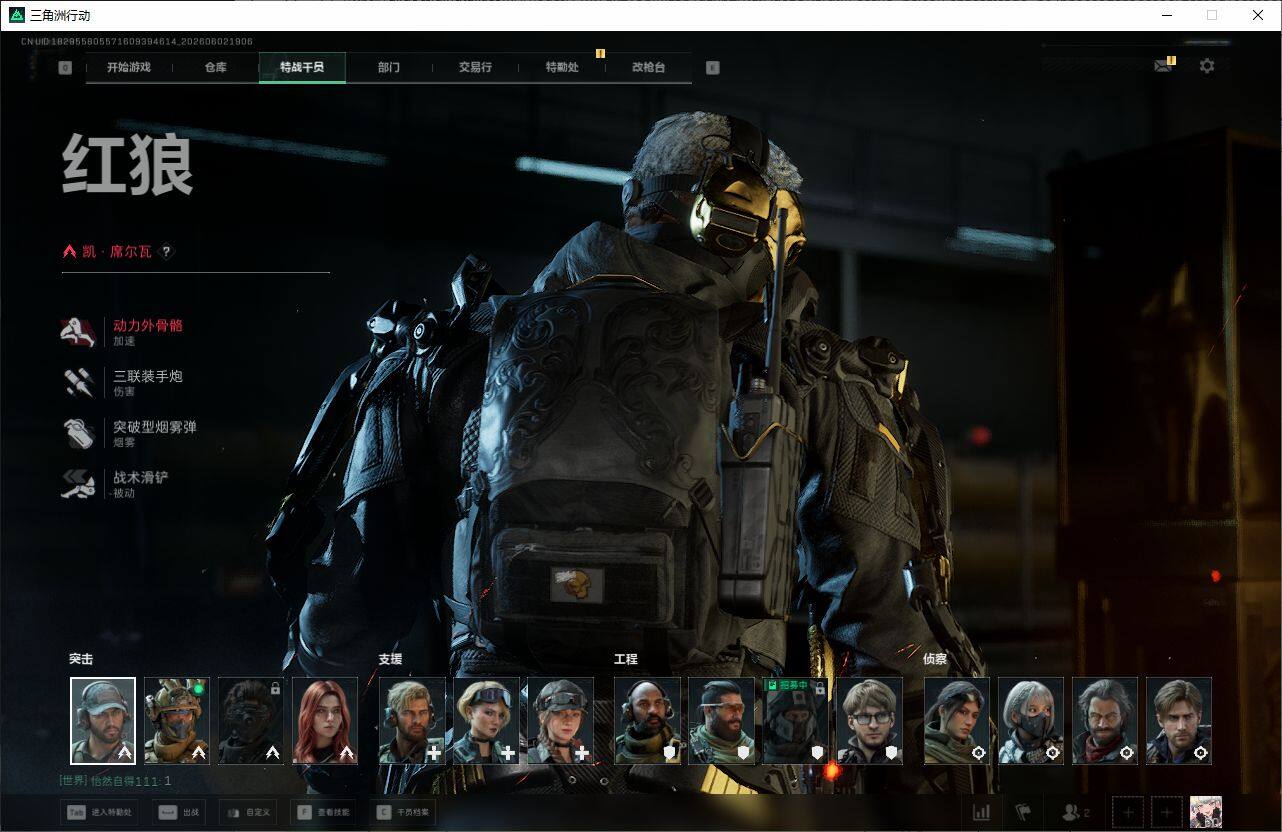The width and height of the screenshot is (1282, 832).
Task: Open the 自定义 customize button
Action: pos(247,812)
